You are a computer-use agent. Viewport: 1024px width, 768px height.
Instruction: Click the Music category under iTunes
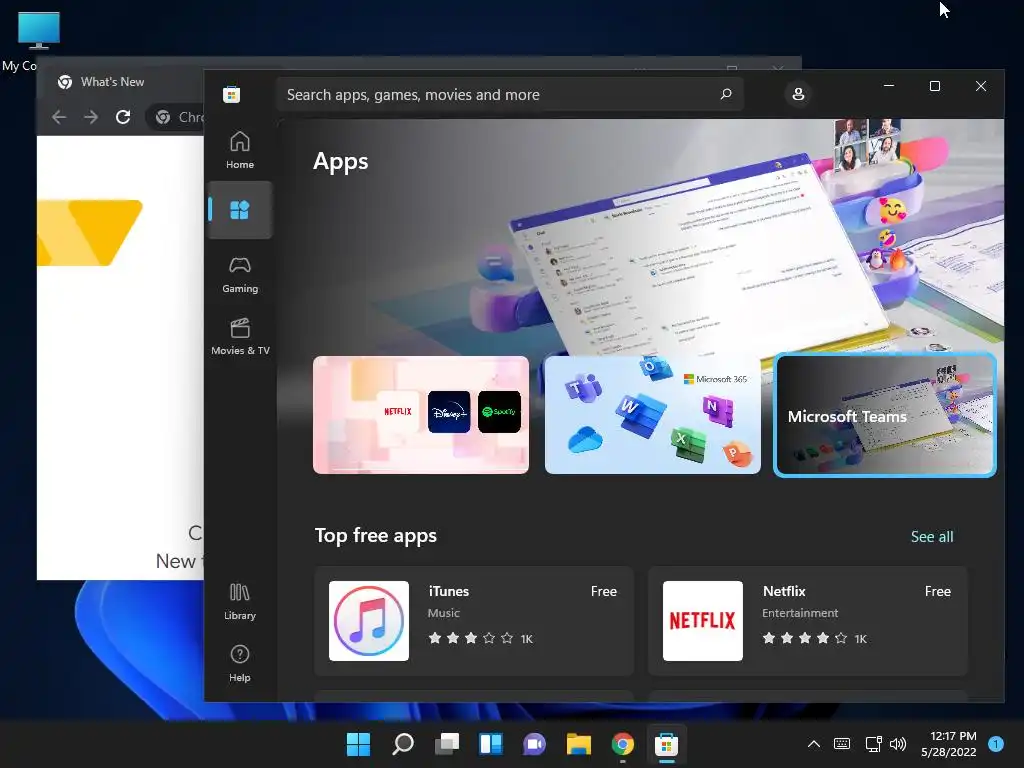(x=443, y=613)
